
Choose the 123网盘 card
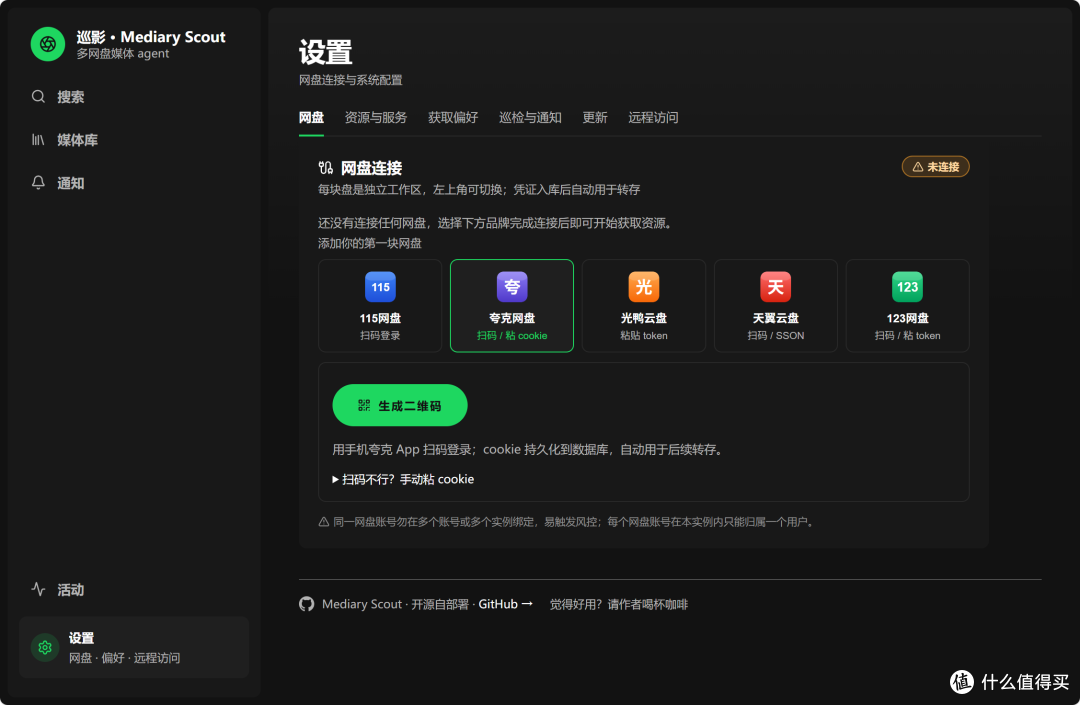pyautogui.click(x=908, y=306)
